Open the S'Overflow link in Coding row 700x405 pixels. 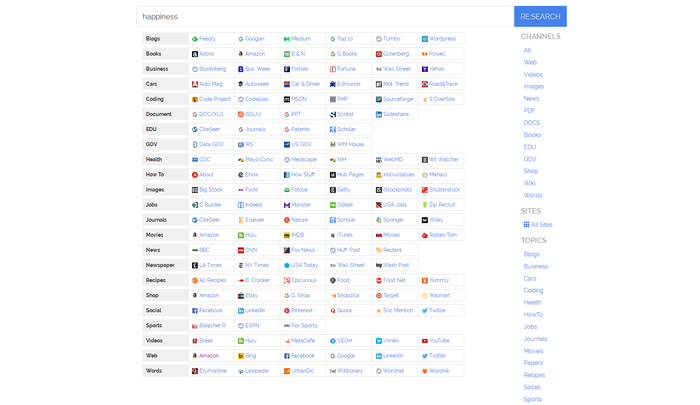[x=442, y=99]
